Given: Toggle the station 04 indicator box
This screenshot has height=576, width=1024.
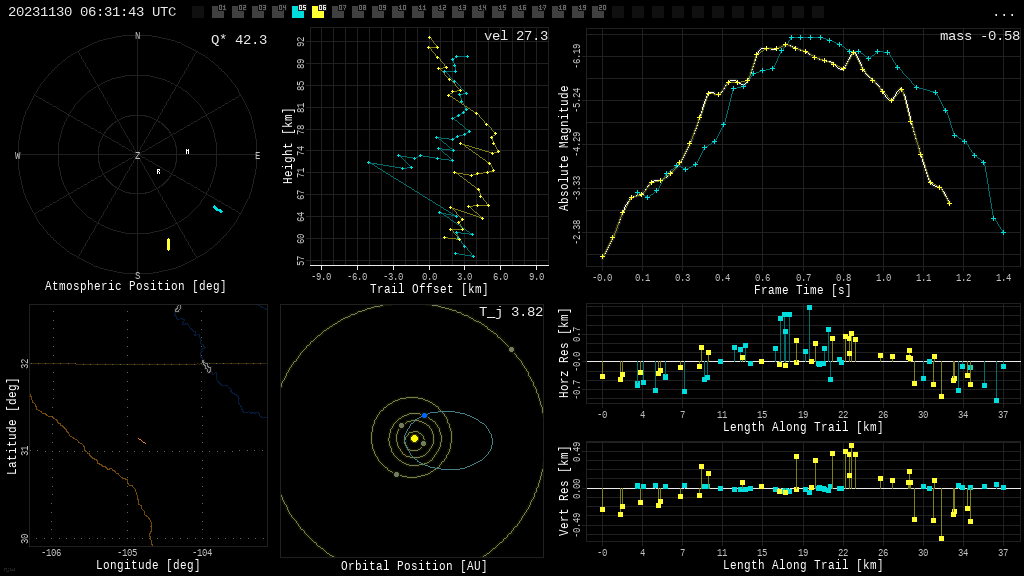Looking at the screenshot, I should [278, 12].
